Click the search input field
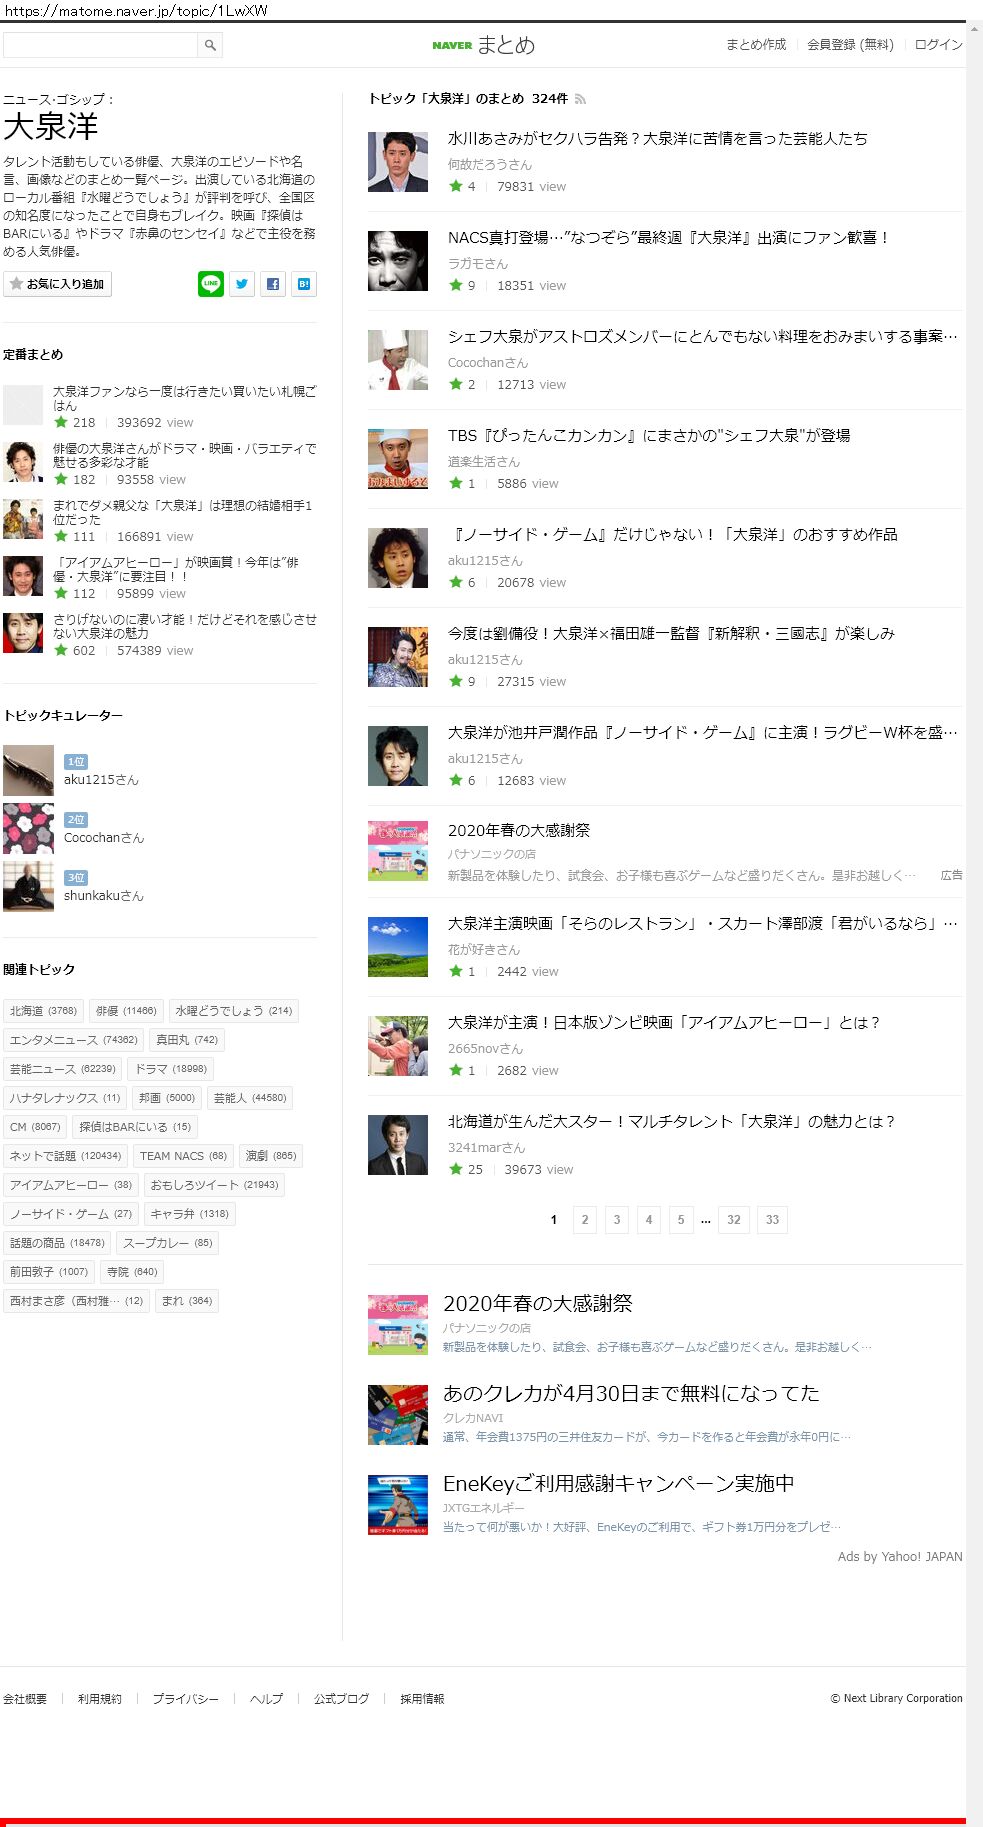This screenshot has height=1827, width=983. (x=100, y=45)
